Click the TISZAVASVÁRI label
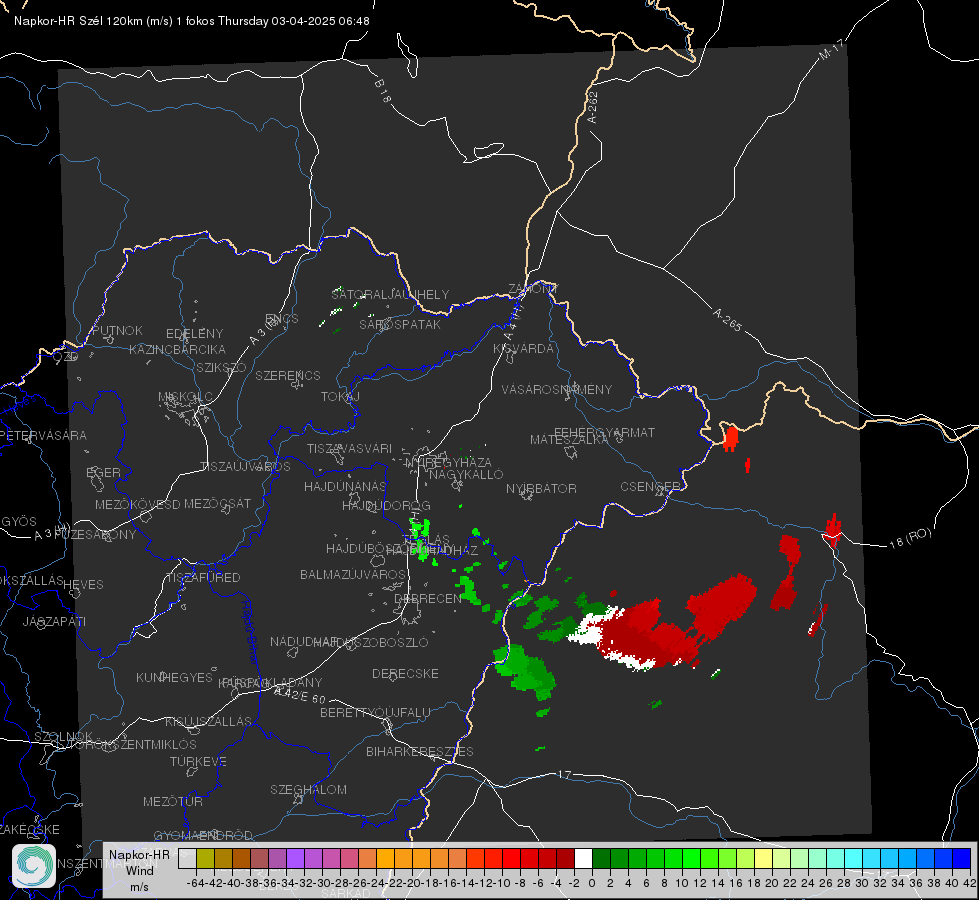The height and width of the screenshot is (900, 979). click(349, 448)
